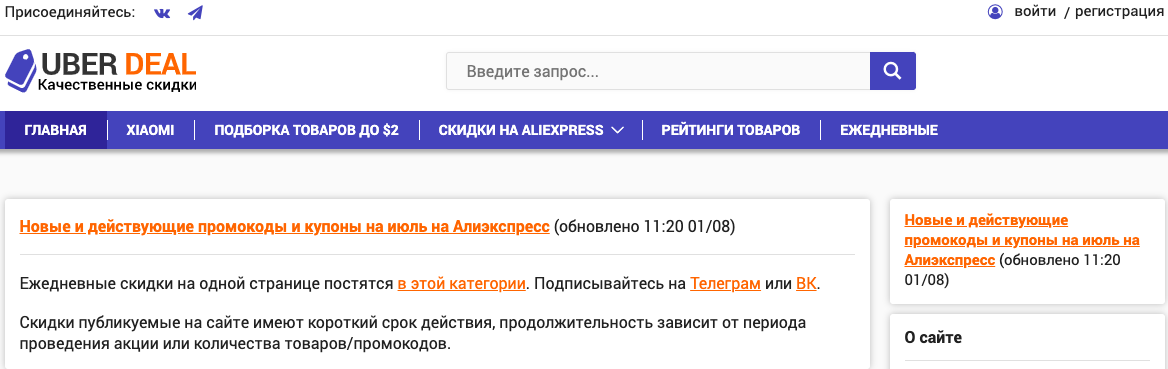The height and width of the screenshot is (369, 1168).
Task: Focus the Введите запрос search field
Action: (x=658, y=71)
